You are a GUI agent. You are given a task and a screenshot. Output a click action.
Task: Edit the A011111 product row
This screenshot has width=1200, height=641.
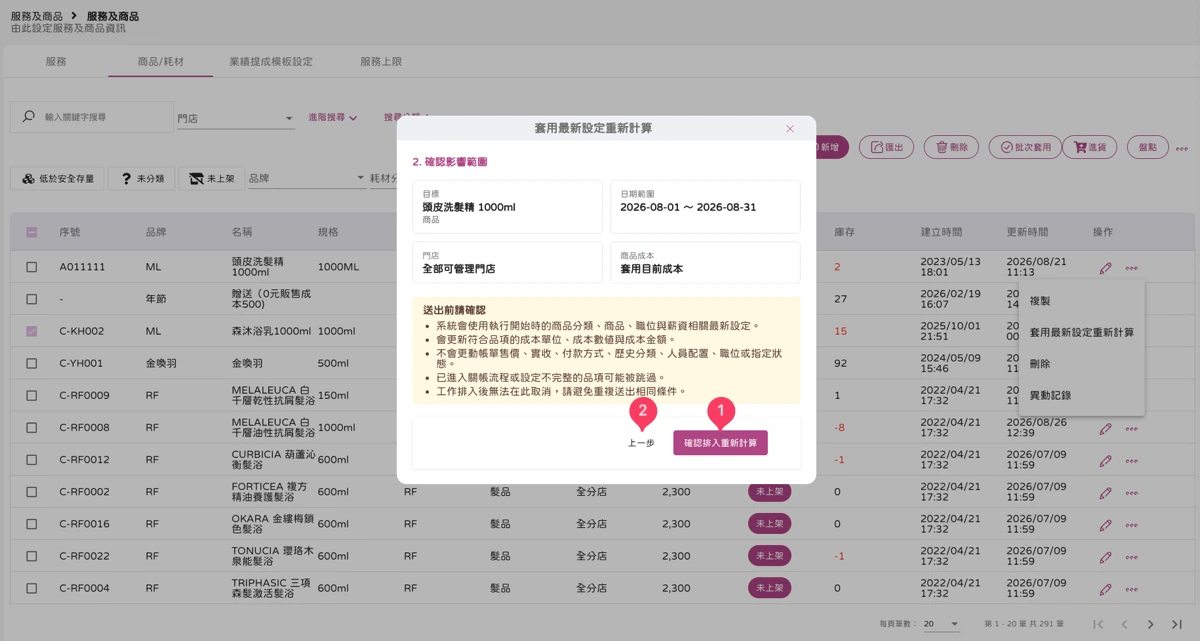click(1105, 268)
